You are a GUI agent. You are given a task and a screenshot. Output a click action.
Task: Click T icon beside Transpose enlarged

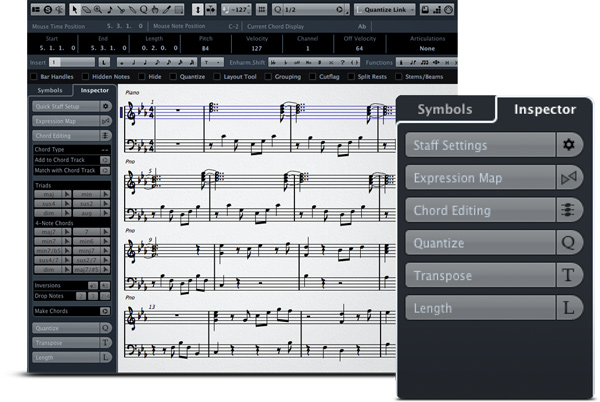[569, 275]
